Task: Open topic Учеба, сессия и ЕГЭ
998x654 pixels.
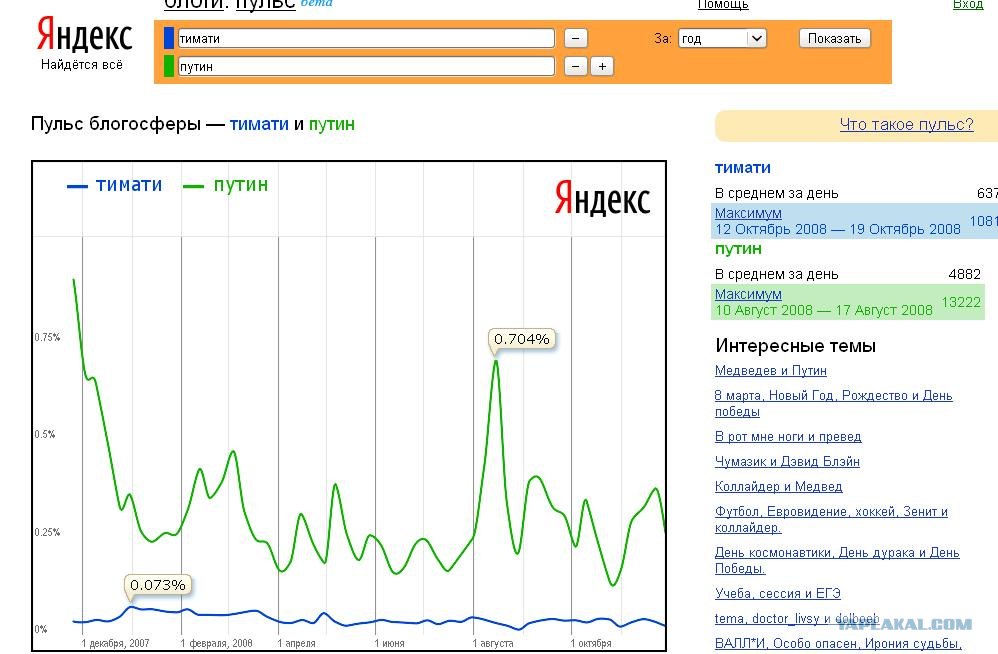Action: coord(778,594)
